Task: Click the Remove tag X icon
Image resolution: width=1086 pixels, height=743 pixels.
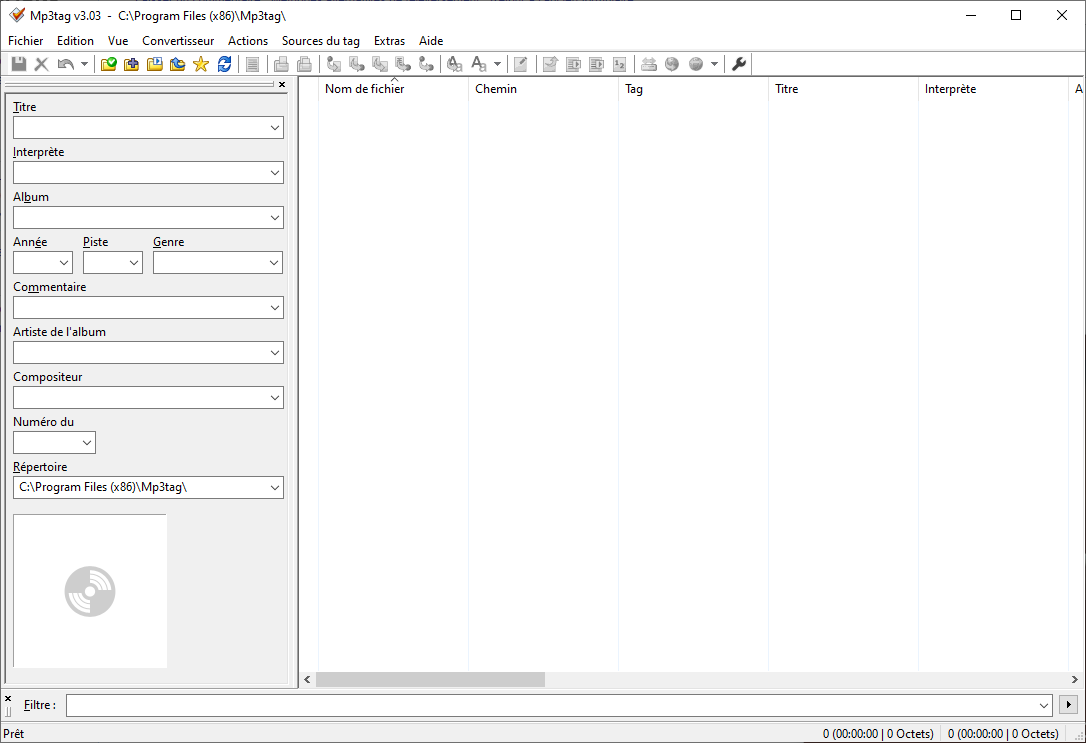Action: click(42, 64)
